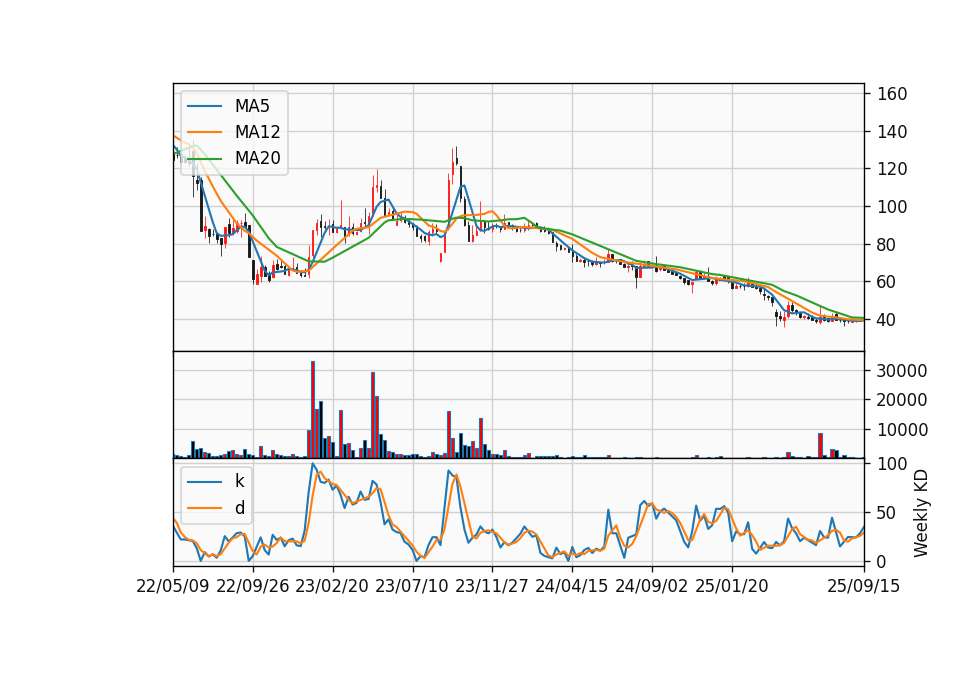This screenshot has width=960, height=690.
Task: Click the MA12 legend label
Action: click(257, 132)
